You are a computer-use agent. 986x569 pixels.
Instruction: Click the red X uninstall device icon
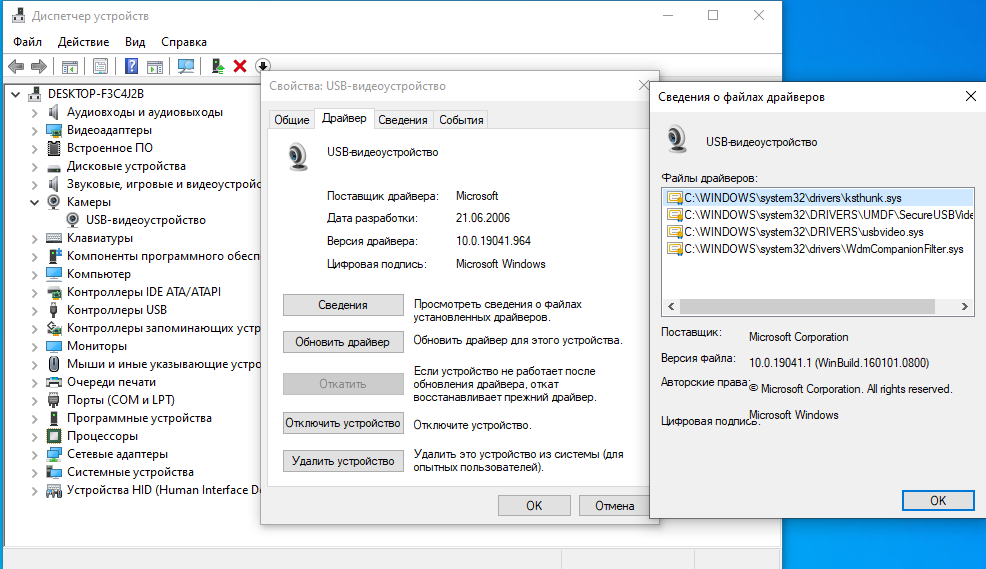(240, 66)
